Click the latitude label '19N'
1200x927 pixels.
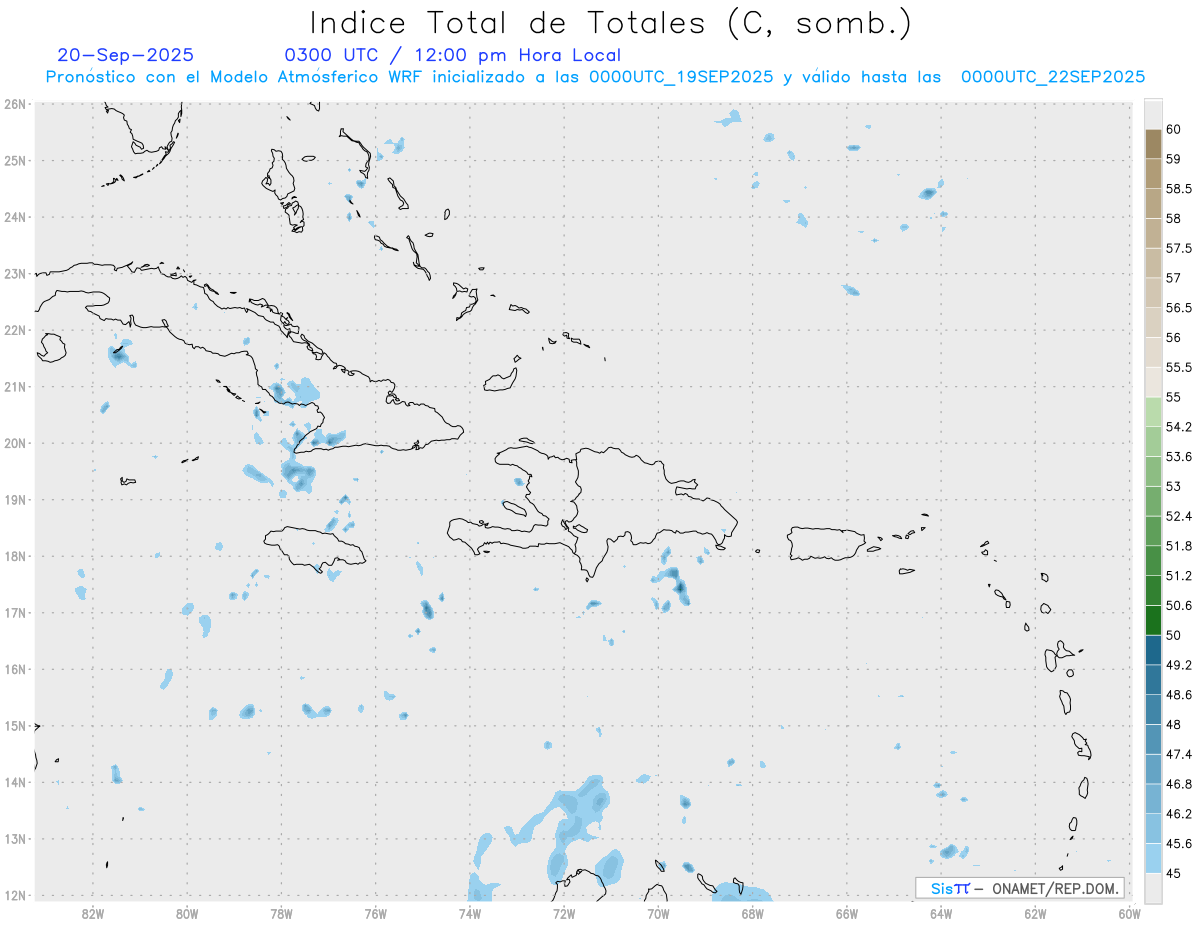(x=15, y=499)
